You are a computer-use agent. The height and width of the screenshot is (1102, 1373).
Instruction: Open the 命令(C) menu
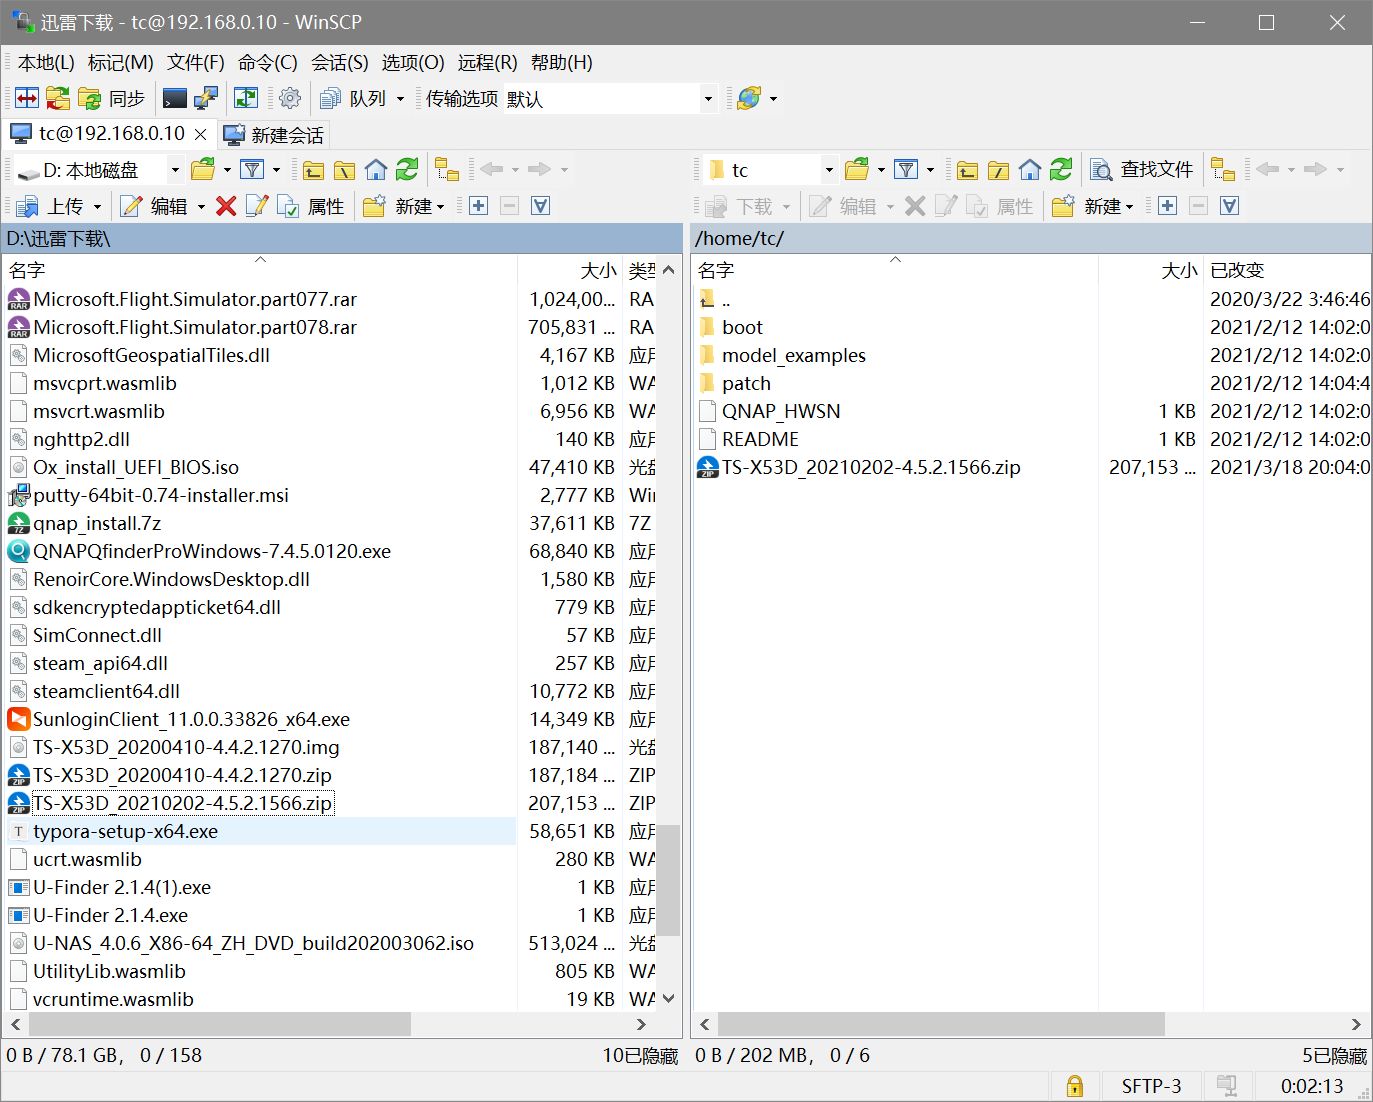click(268, 62)
